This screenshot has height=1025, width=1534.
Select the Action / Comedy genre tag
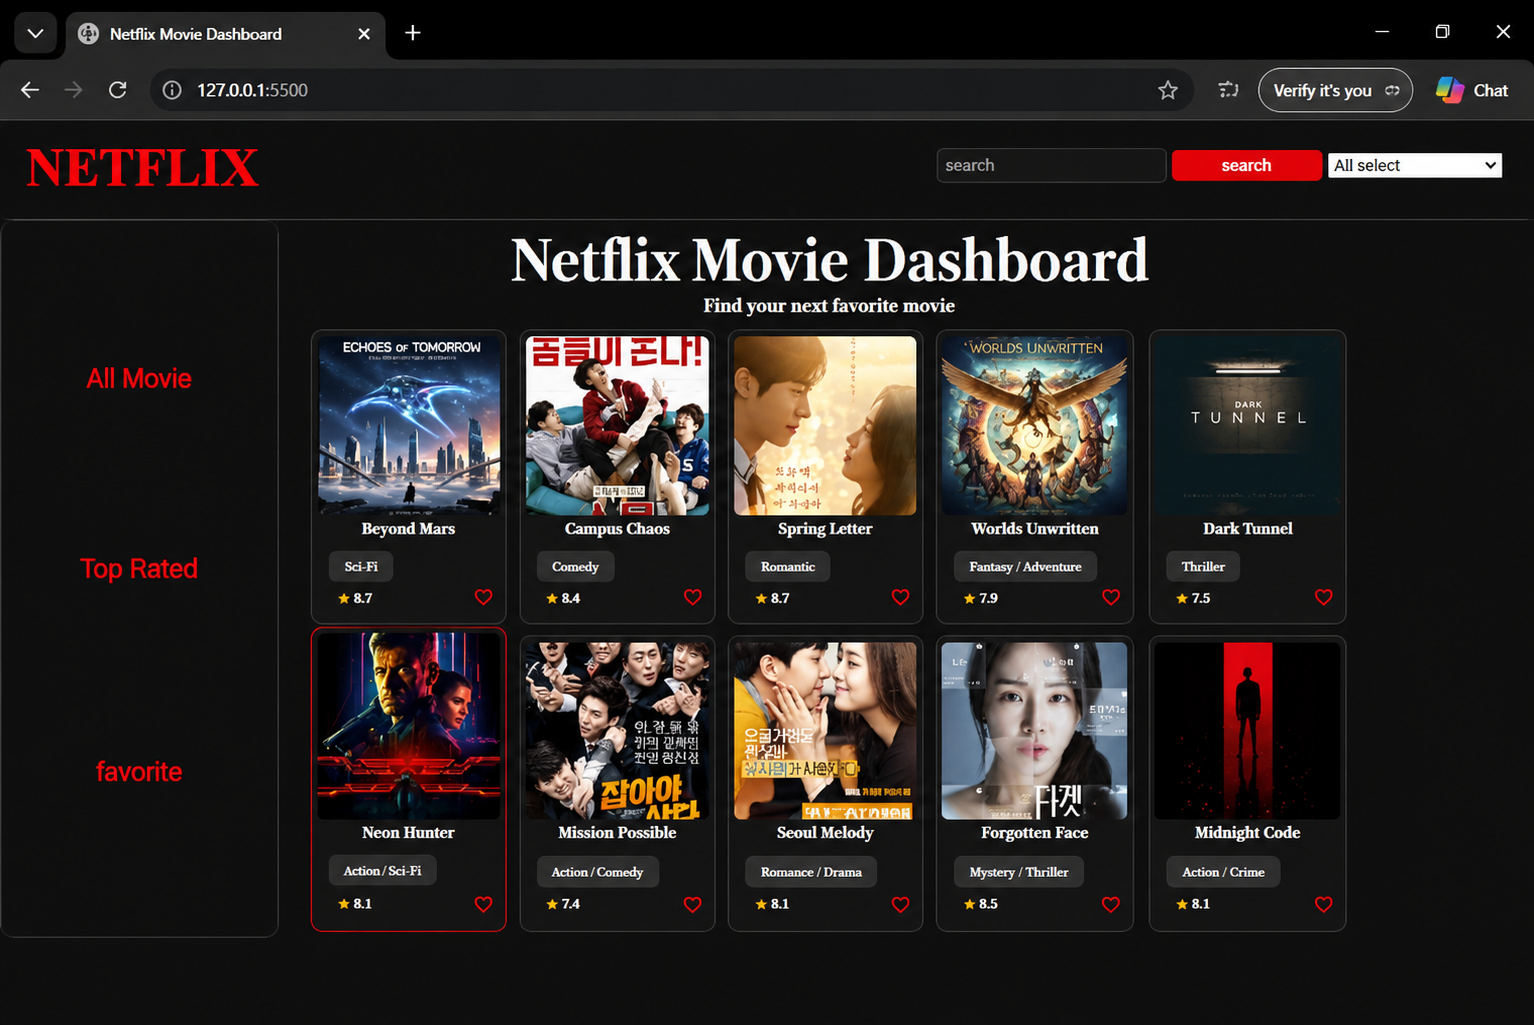point(597,872)
